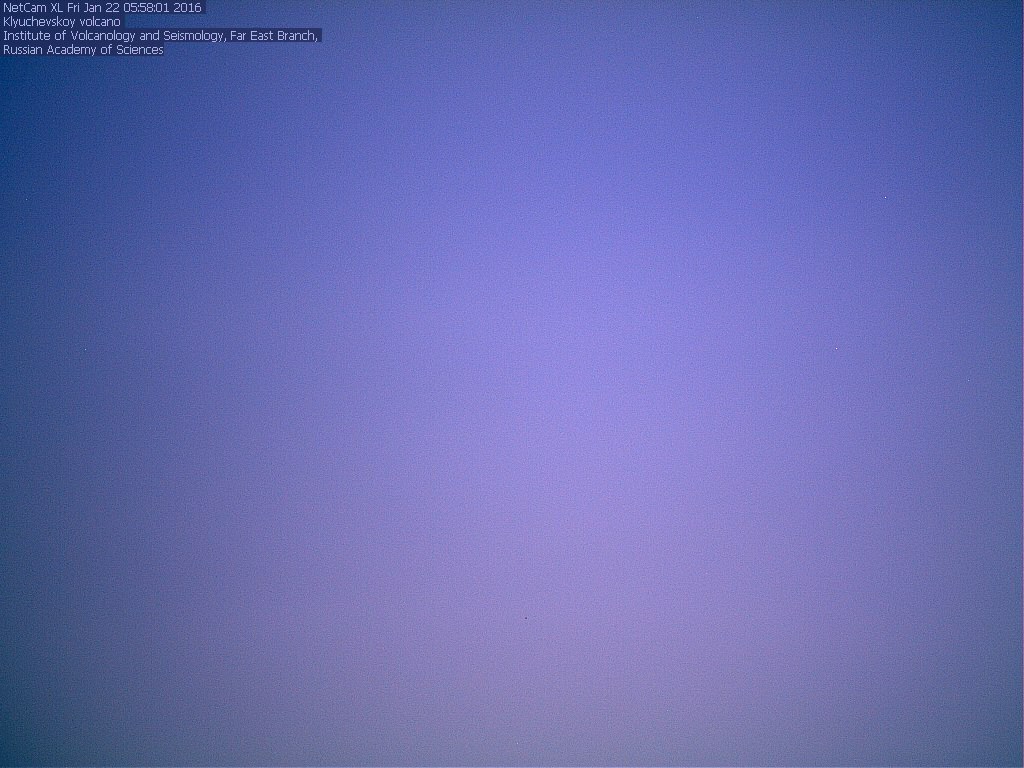Click the NetCam XL timestamp overlay line
This screenshot has width=1024, height=768.
pyautogui.click(x=103, y=8)
